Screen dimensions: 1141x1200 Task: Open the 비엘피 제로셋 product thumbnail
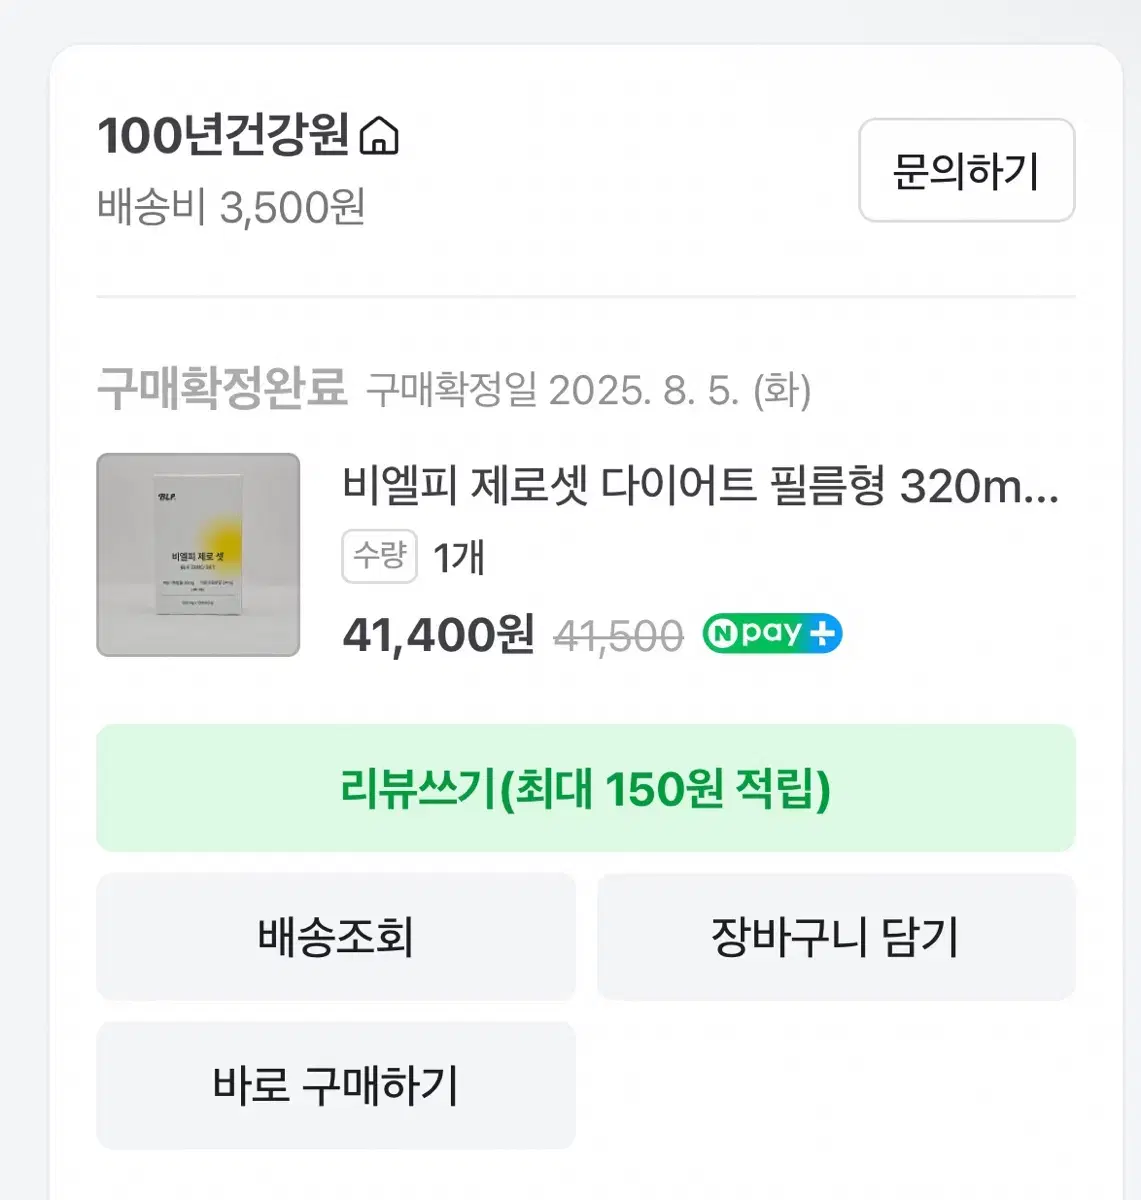pyautogui.click(x=198, y=555)
